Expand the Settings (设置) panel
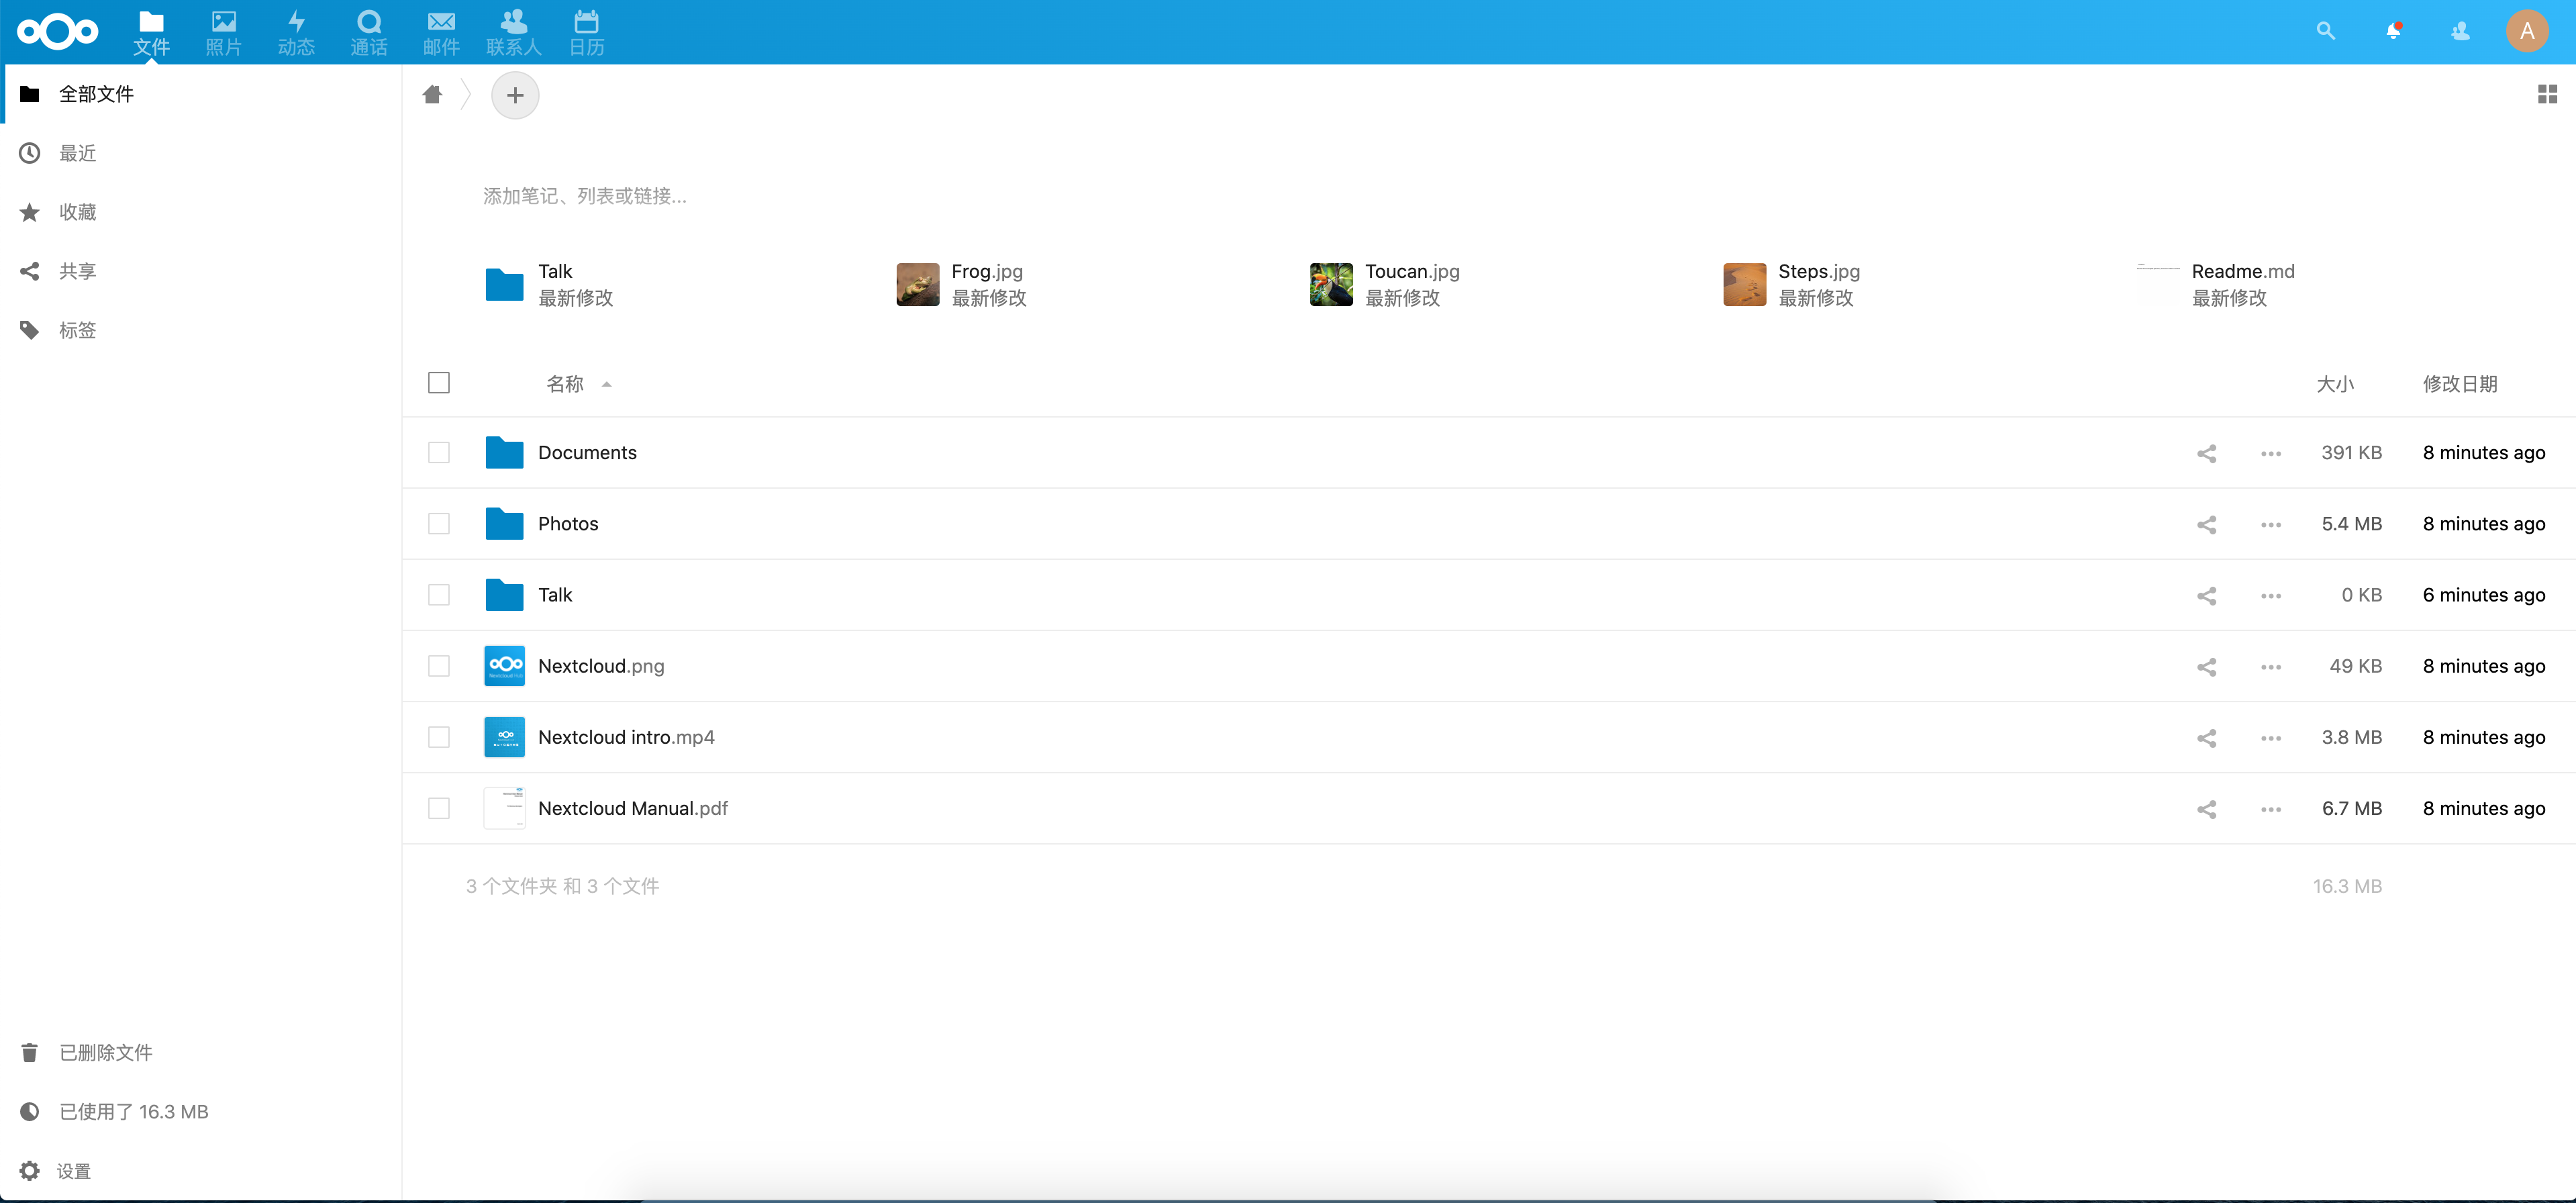Screen dimensions: 2576x1203 (x=201, y=1171)
